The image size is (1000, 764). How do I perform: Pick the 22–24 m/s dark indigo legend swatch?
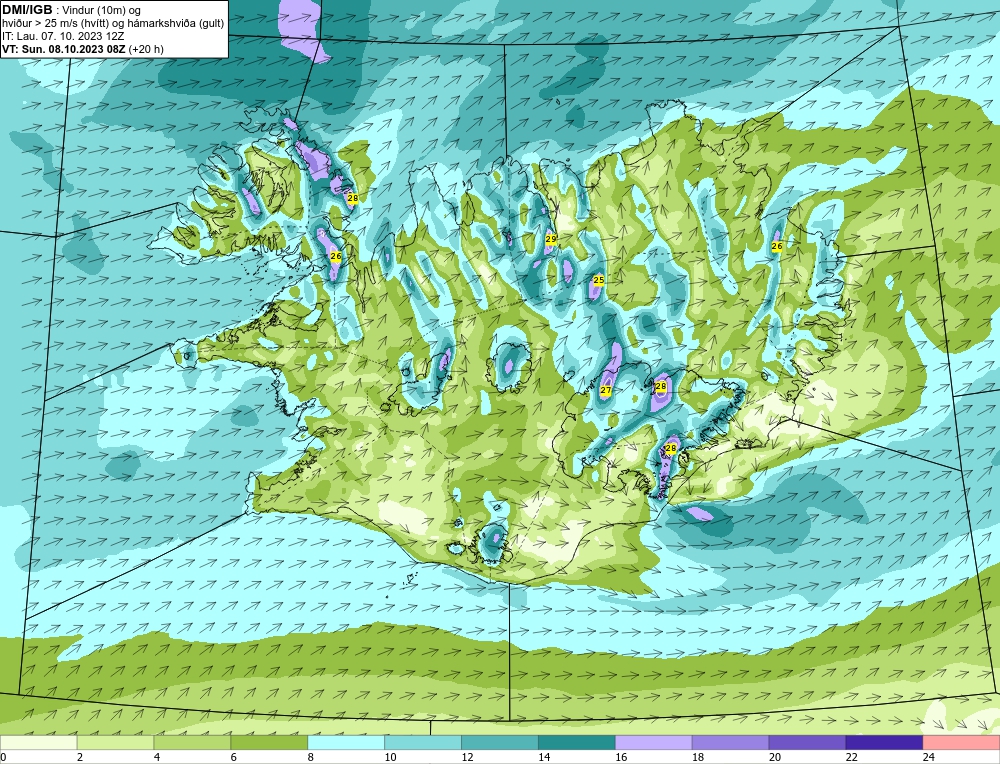tap(884, 743)
